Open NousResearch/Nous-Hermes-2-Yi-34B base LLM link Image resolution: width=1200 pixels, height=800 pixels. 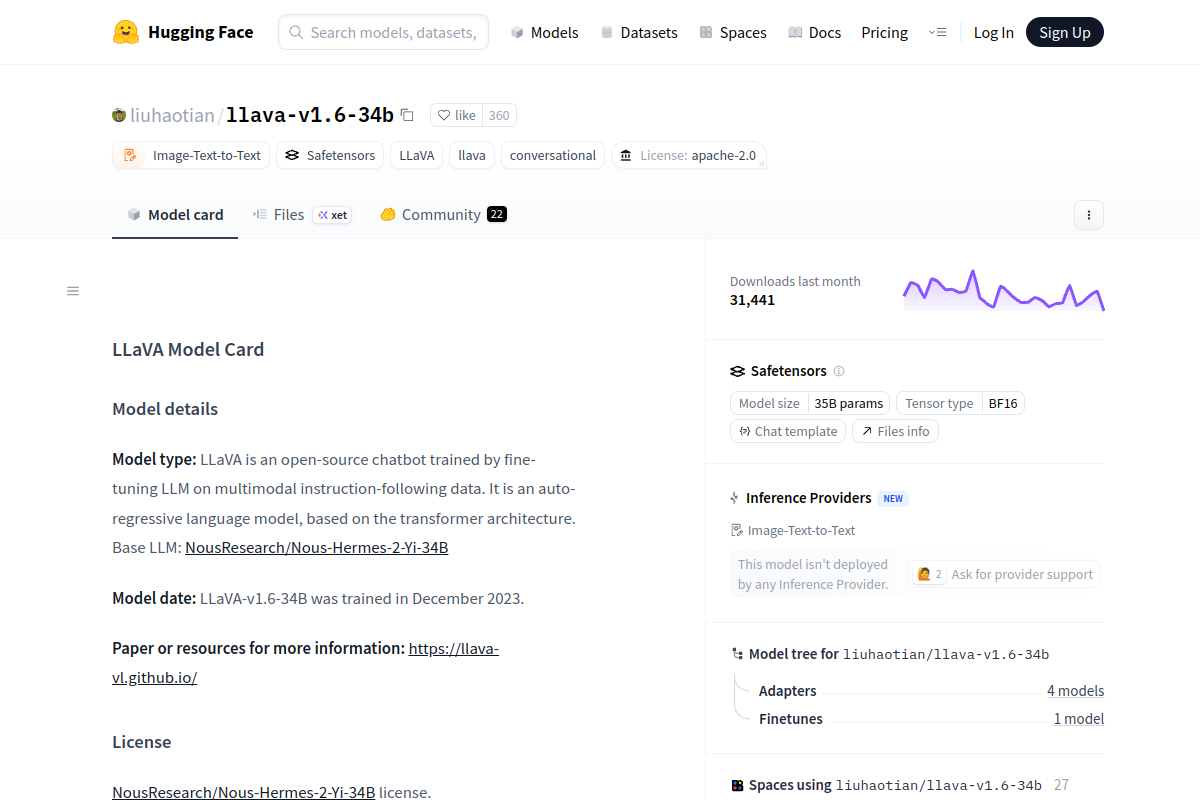coord(316,547)
